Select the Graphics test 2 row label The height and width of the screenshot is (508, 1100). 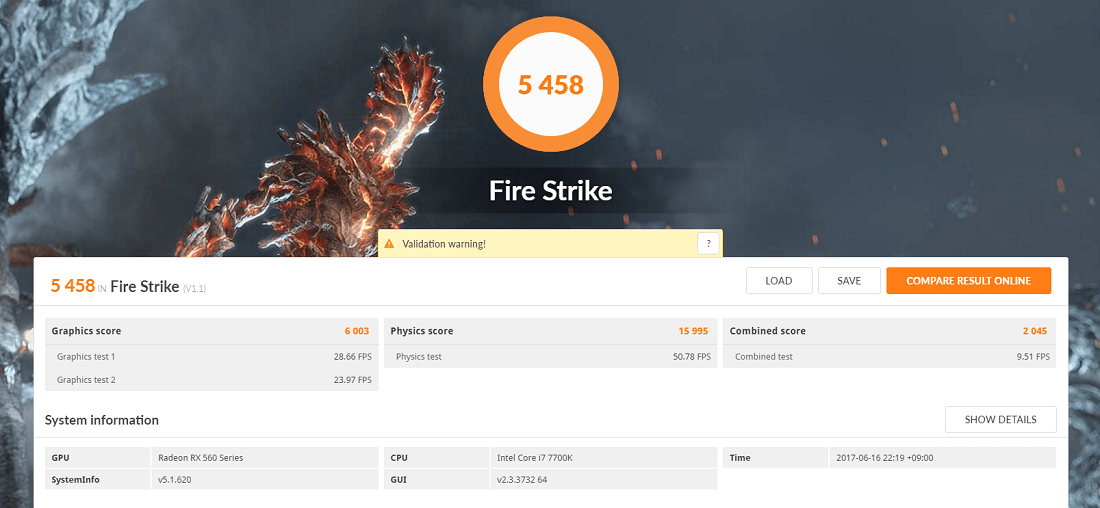(x=86, y=380)
